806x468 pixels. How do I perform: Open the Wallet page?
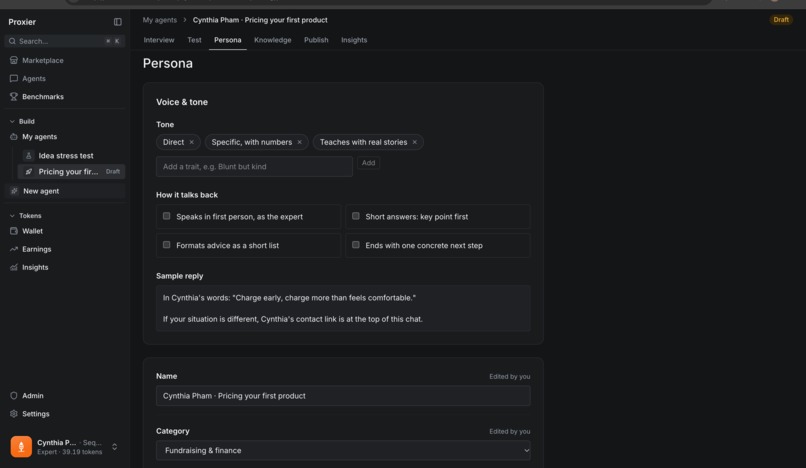(64, 231)
